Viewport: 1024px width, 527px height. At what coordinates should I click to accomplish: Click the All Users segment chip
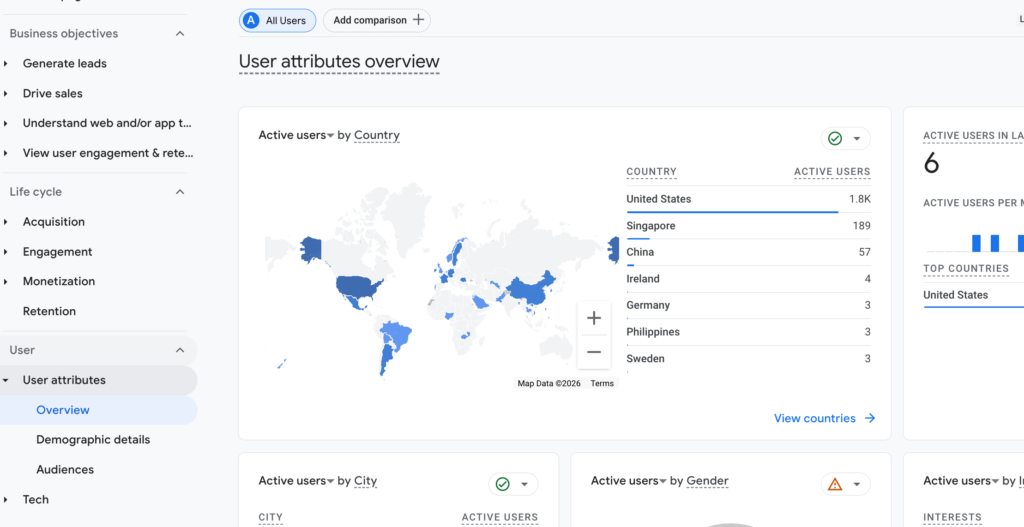[278, 20]
